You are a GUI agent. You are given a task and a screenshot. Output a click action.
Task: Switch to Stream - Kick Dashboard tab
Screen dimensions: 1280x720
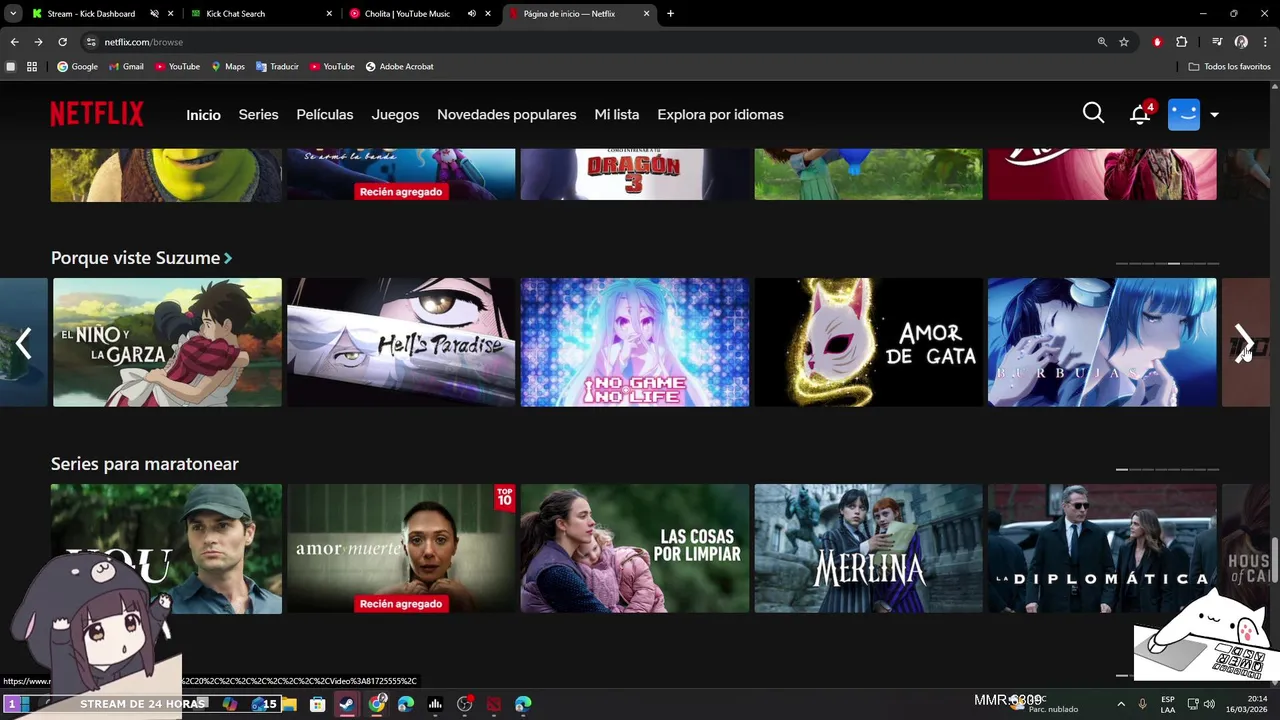pyautogui.click(x=91, y=14)
